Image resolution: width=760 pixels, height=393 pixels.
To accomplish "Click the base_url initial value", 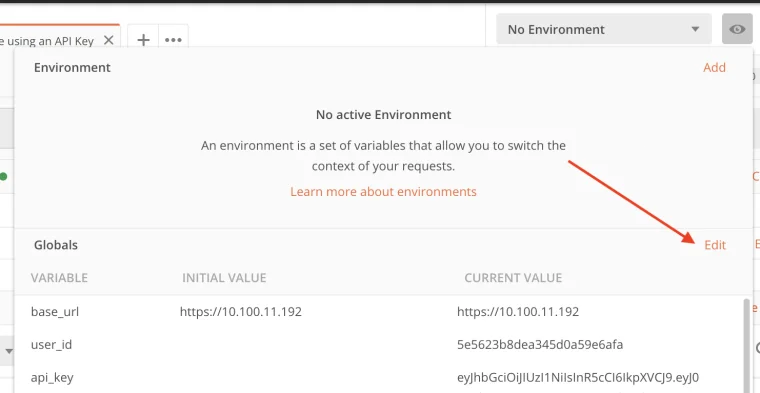I will coord(240,311).
